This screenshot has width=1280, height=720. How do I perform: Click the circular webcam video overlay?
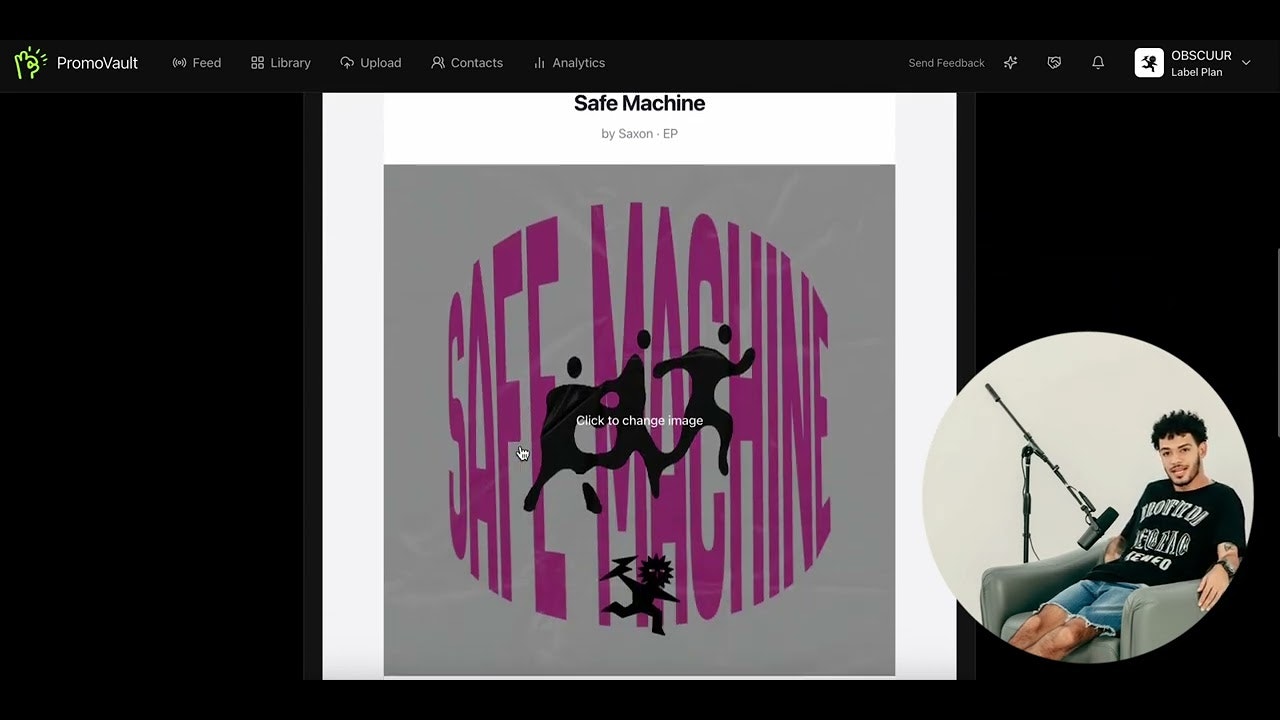pos(1088,497)
